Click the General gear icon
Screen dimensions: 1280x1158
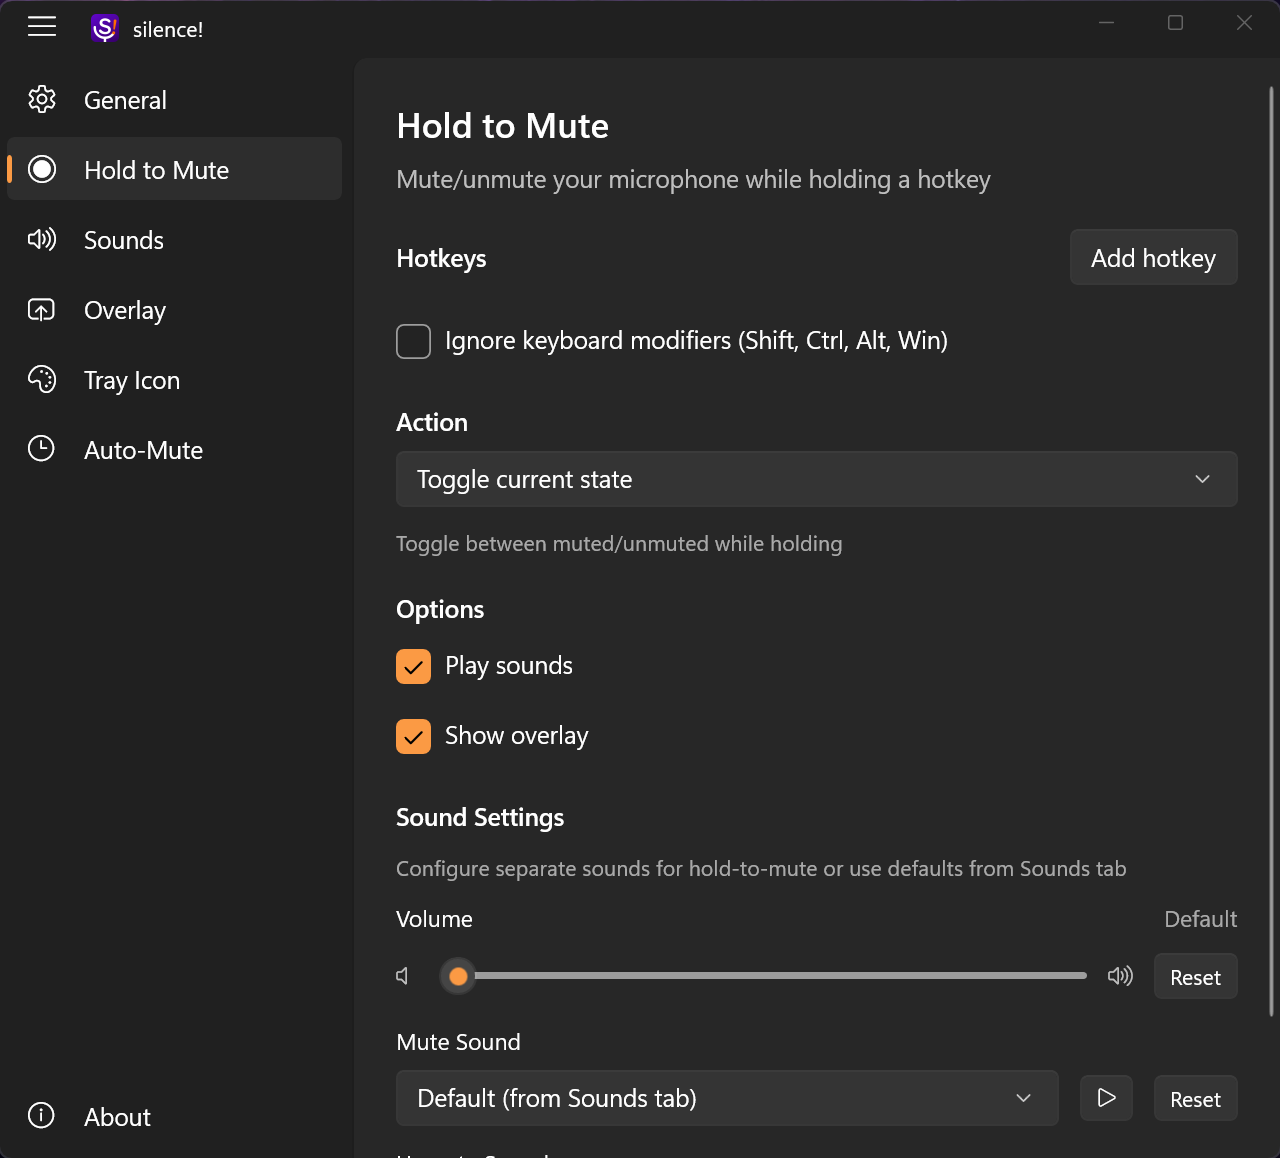(42, 100)
